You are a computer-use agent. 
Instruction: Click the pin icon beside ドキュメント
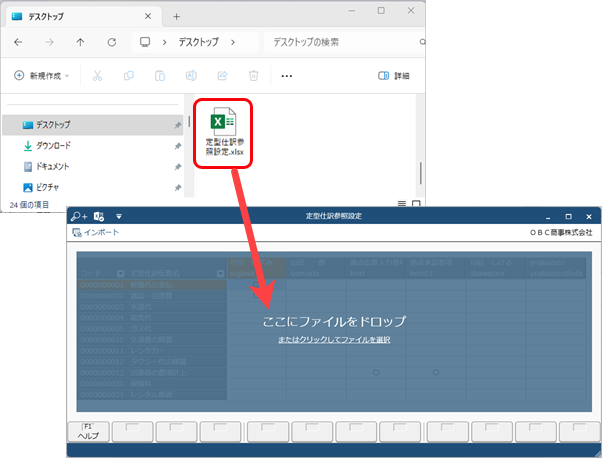click(x=177, y=167)
